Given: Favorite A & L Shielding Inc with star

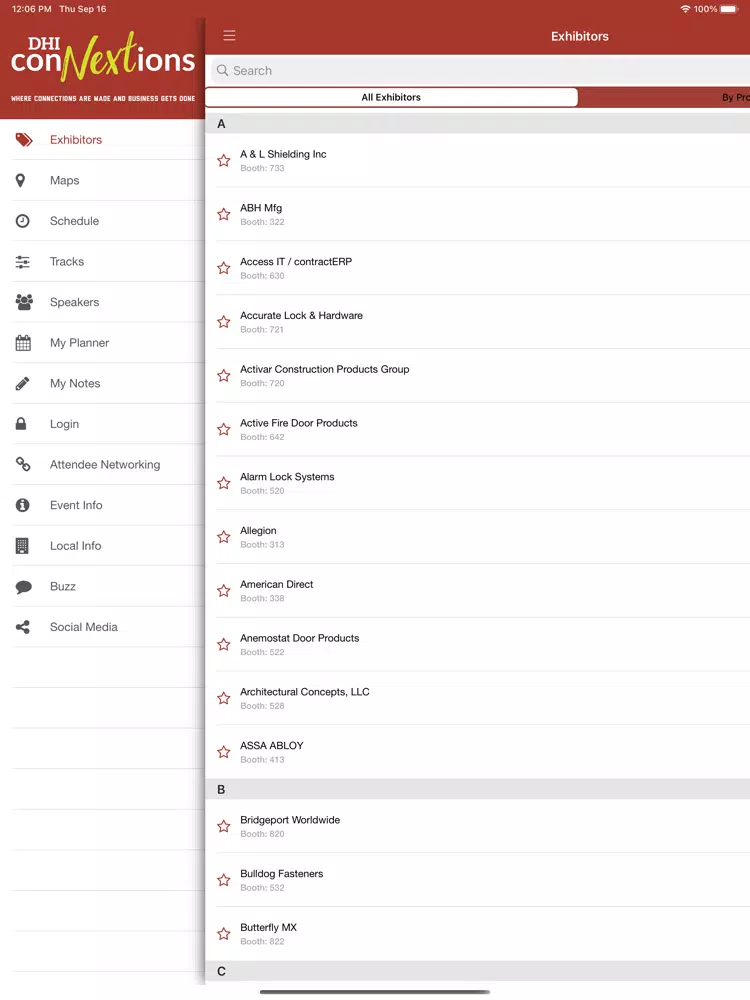Looking at the screenshot, I should coord(223,161).
